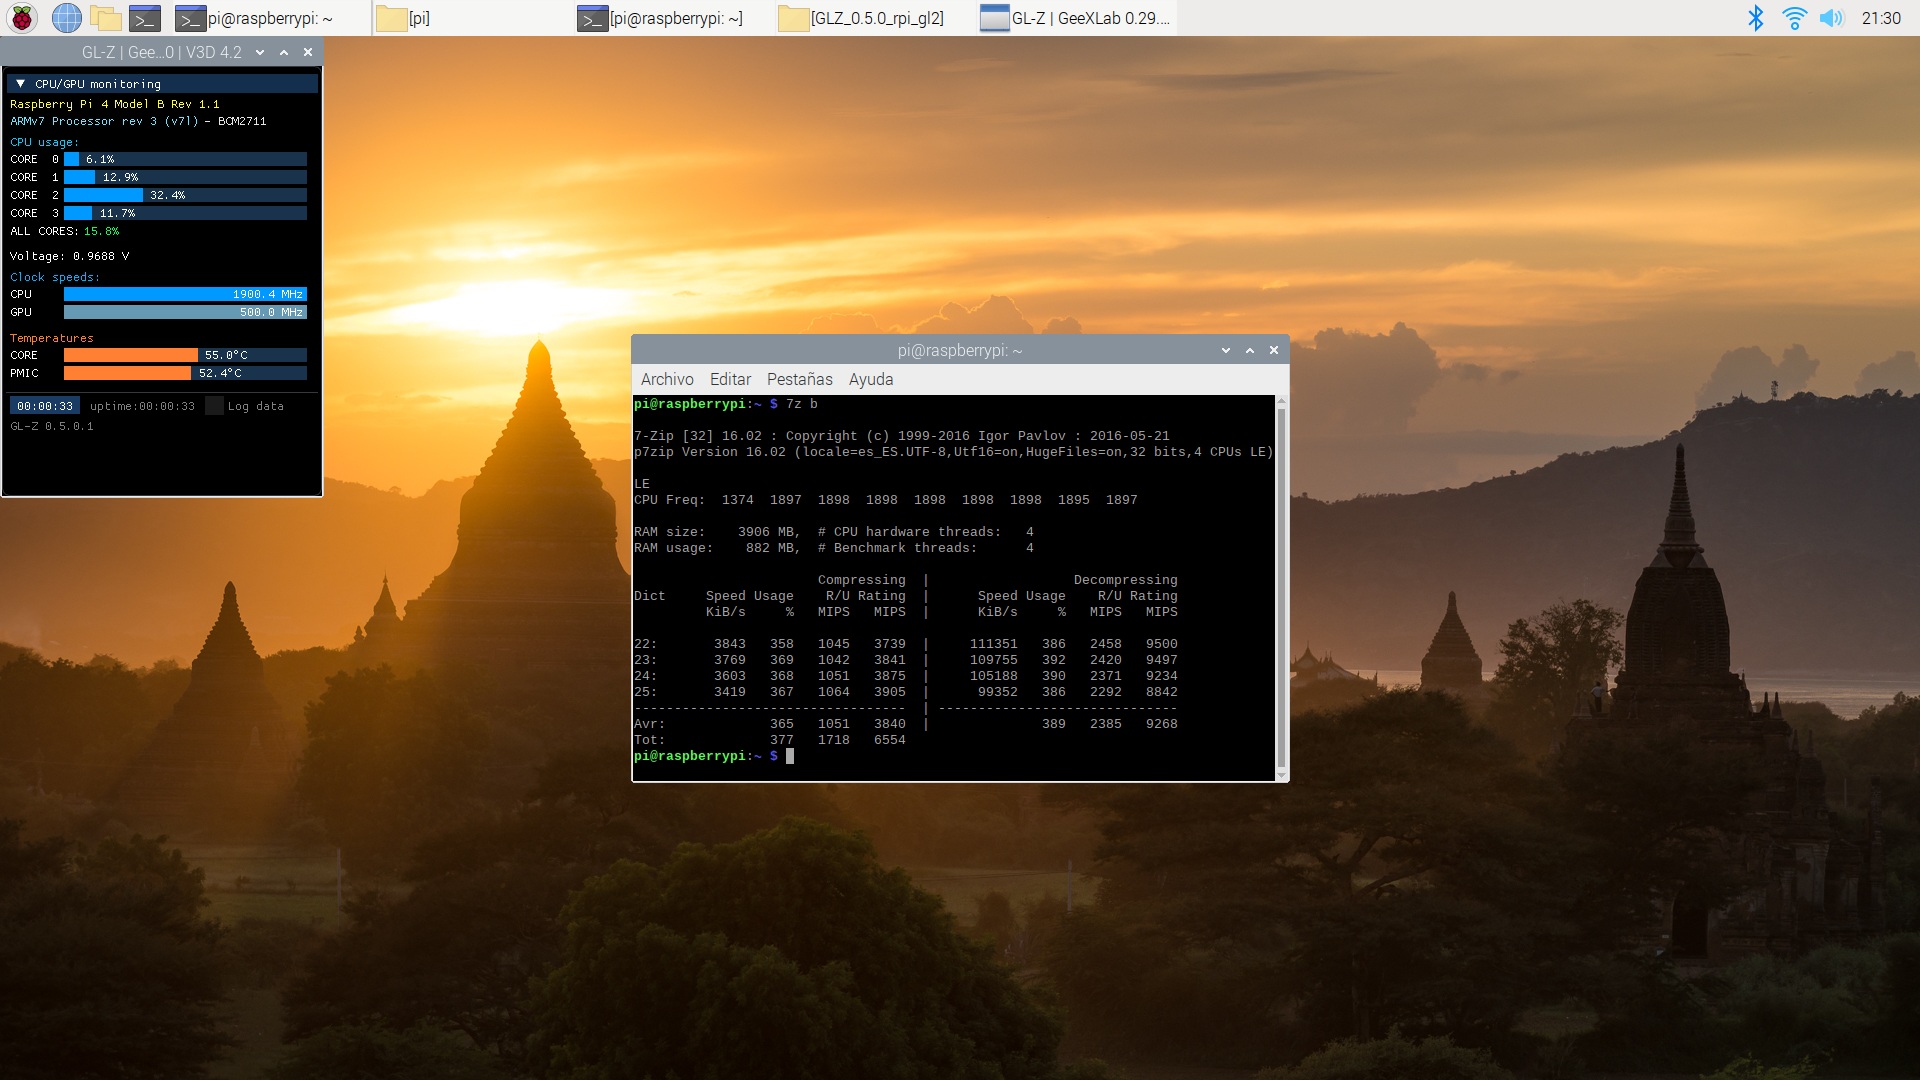Screen dimensions: 1920x1080
Task: Click the terminal vertical scrollbar
Action: click(1281, 588)
